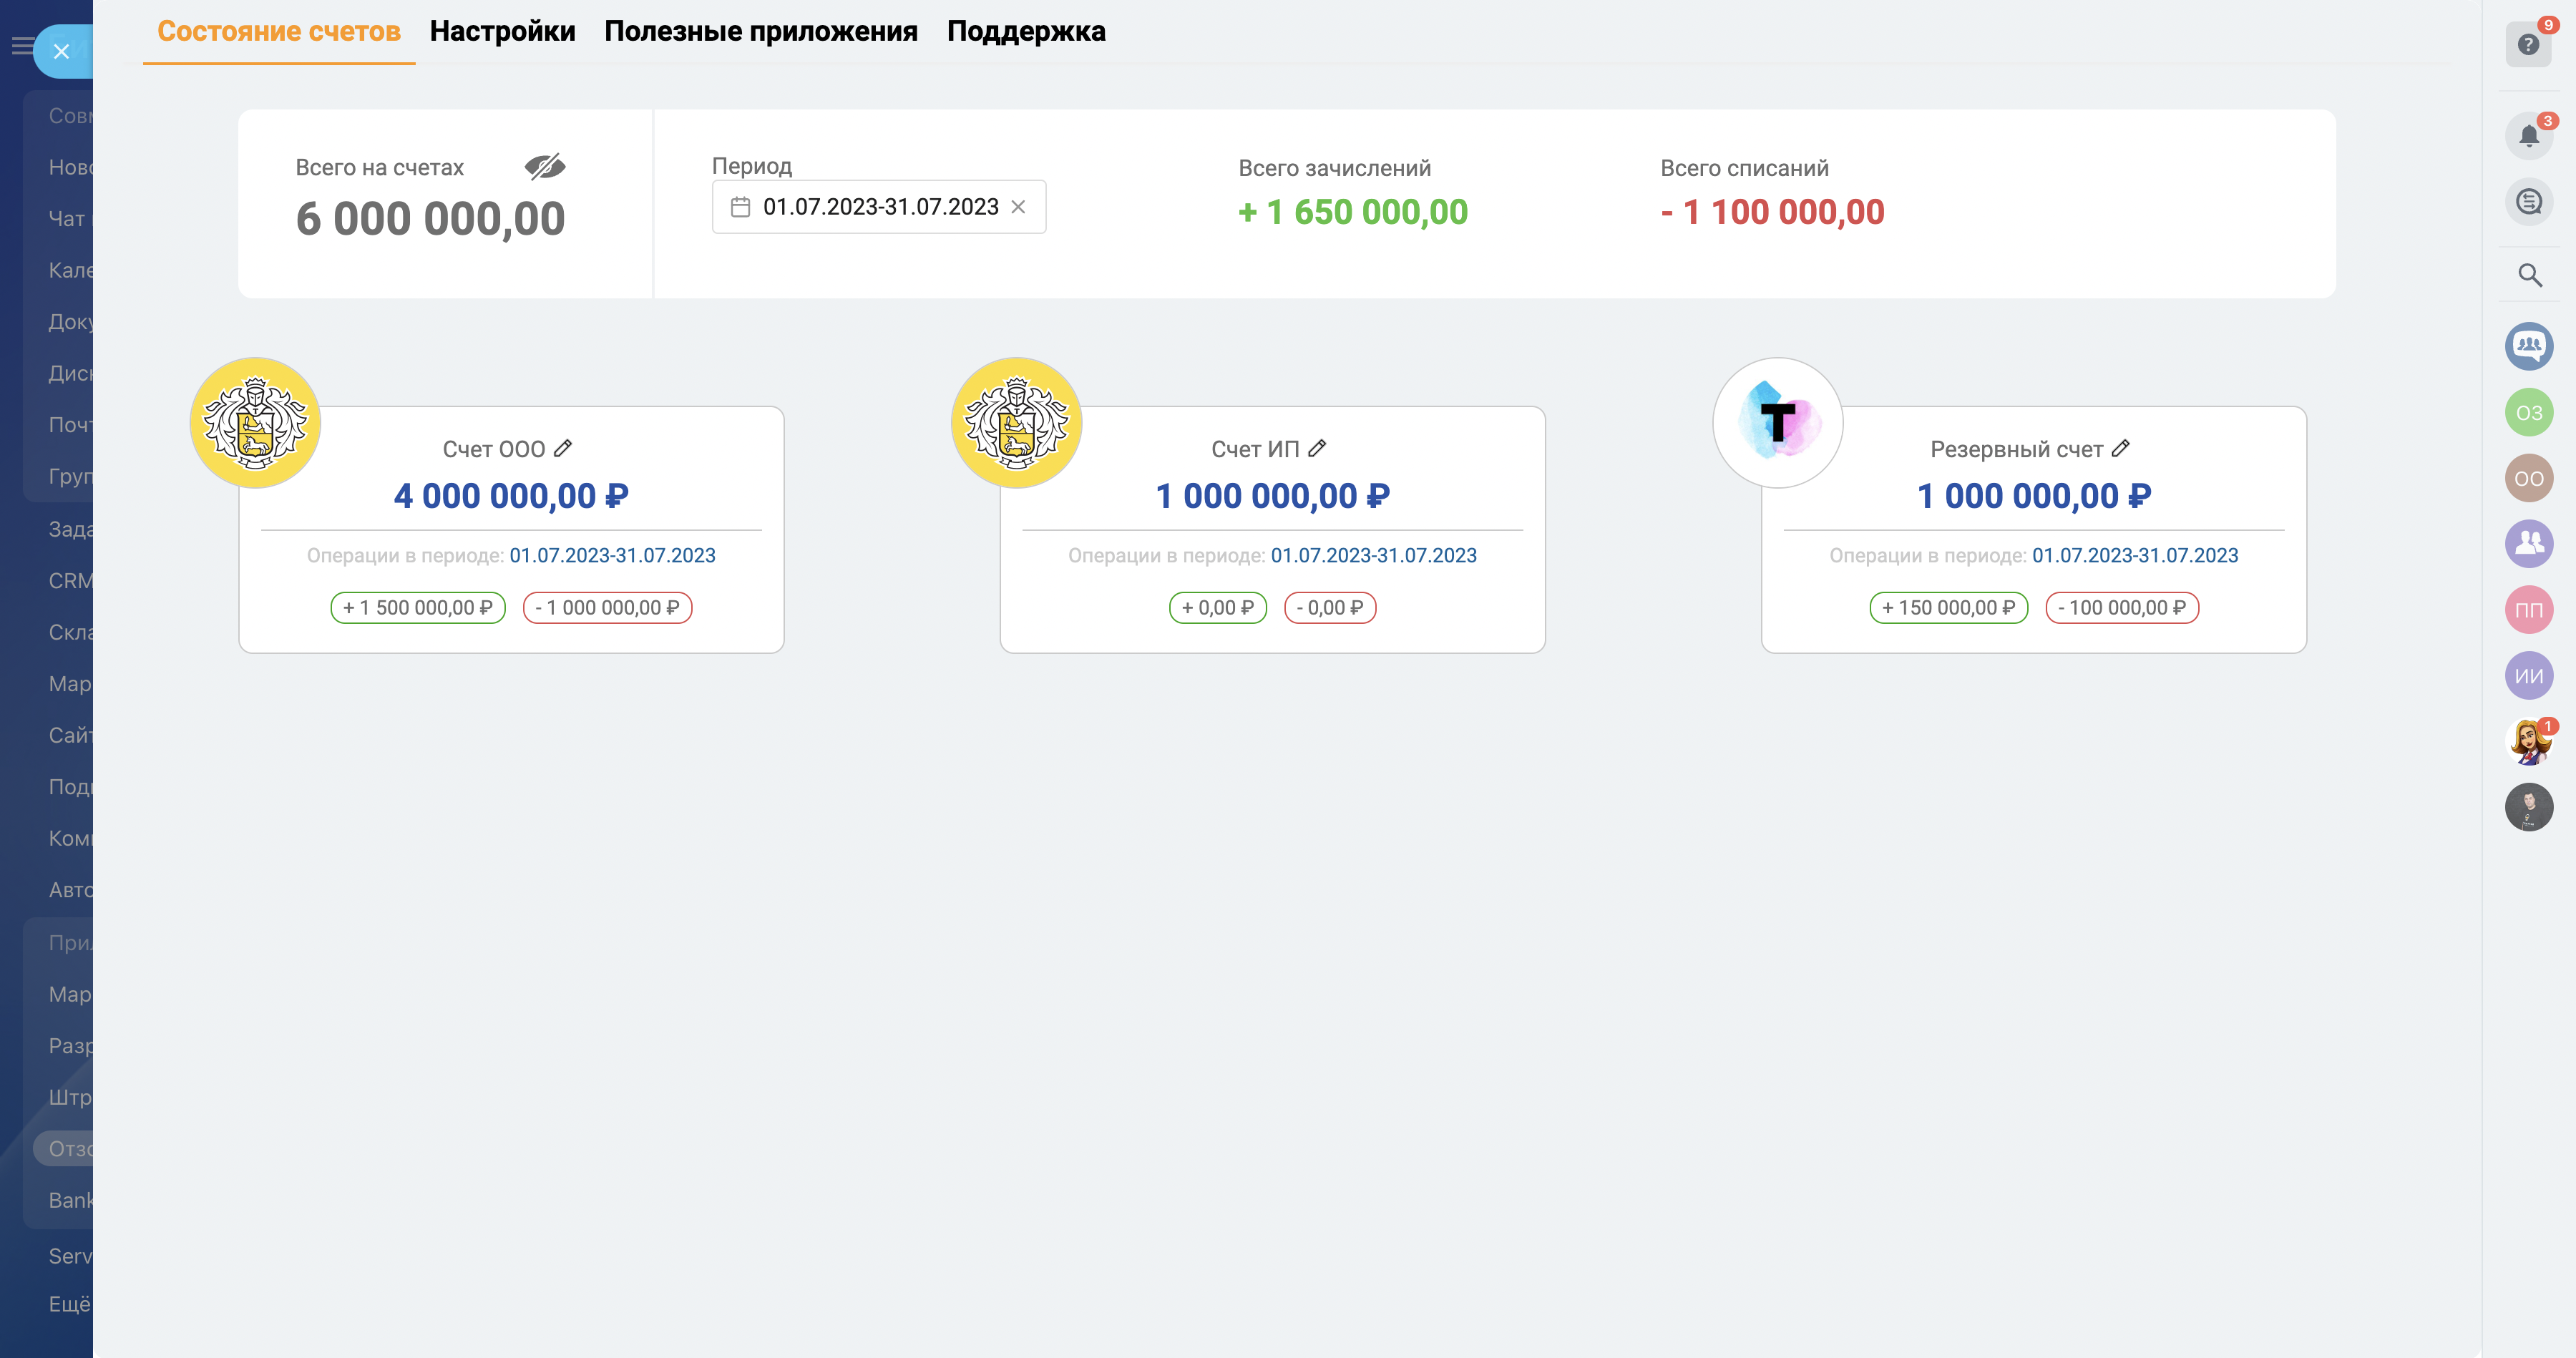Open the Полезные приложения tab
The image size is (2576, 1358).
pyautogui.click(x=760, y=32)
